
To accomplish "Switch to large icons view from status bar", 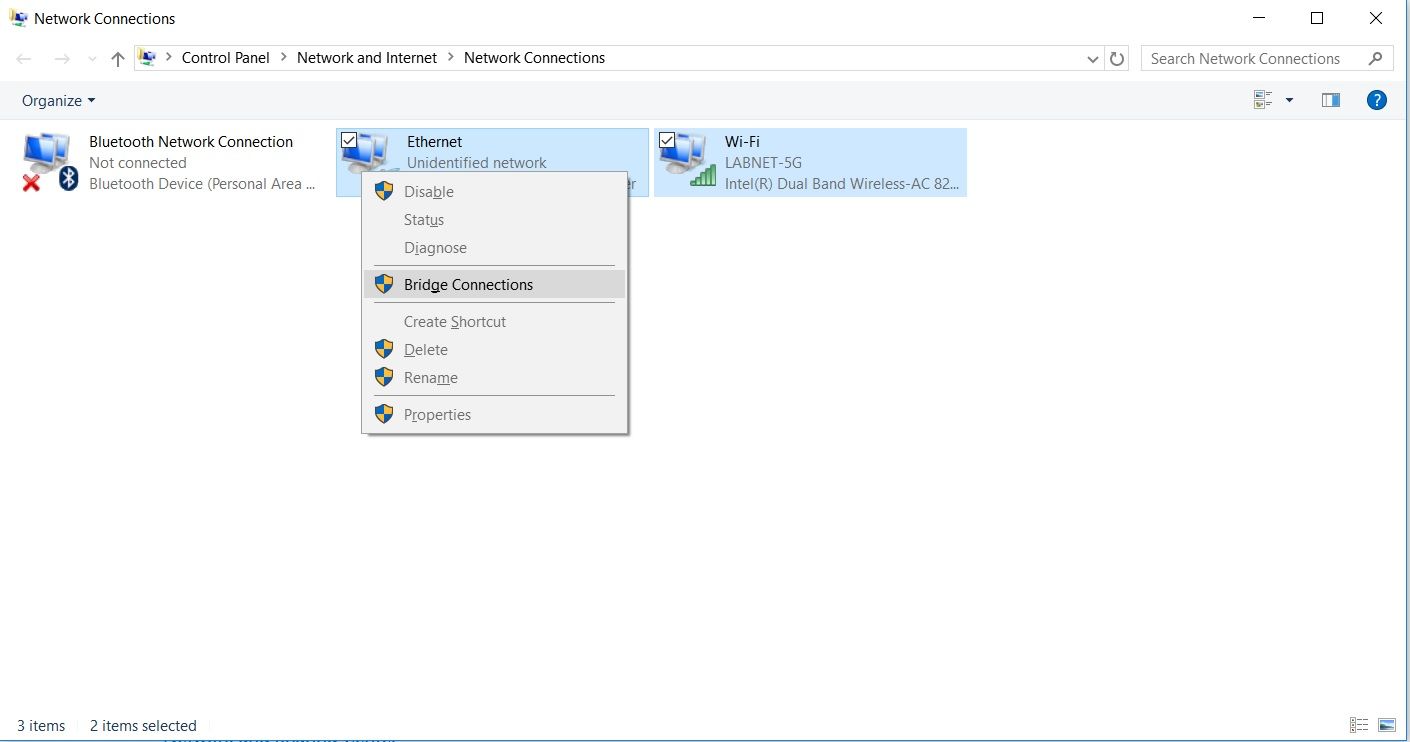I will click(x=1387, y=724).
